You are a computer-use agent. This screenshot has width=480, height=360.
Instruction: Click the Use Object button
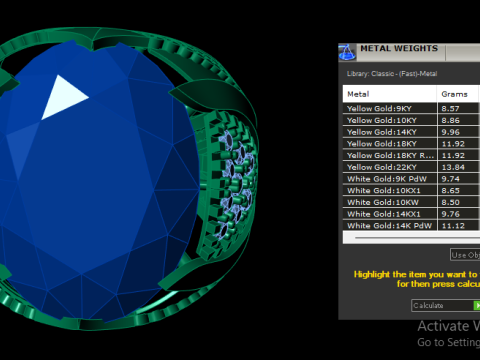pos(465,255)
